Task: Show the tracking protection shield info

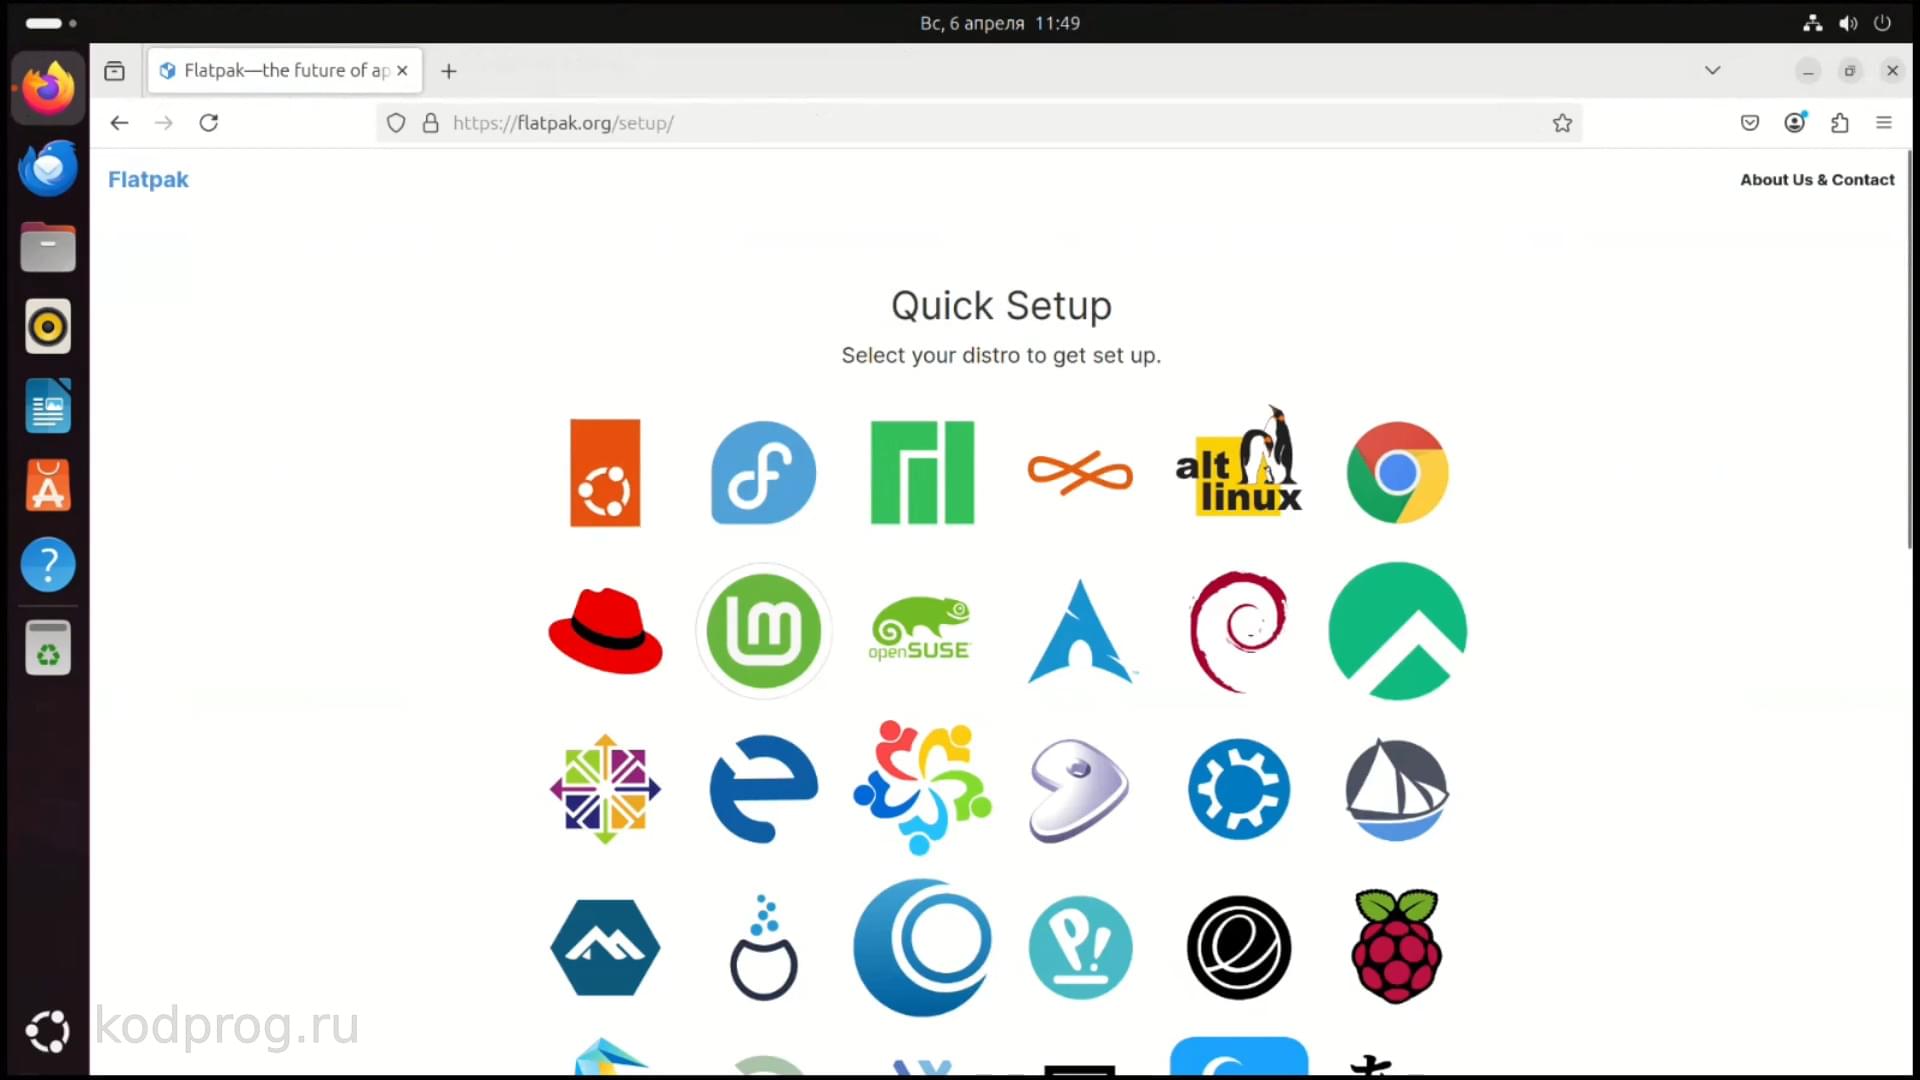Action: [x=396, y=123]
